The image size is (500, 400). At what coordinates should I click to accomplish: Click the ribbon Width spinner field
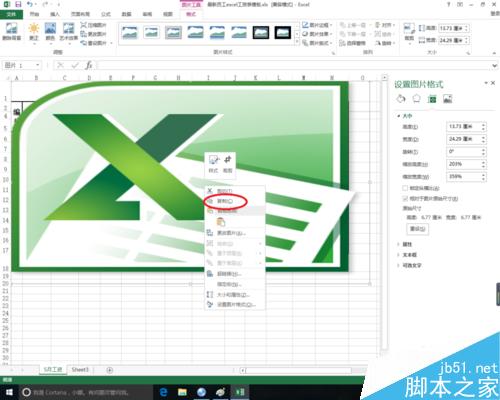tap(454, 40)
